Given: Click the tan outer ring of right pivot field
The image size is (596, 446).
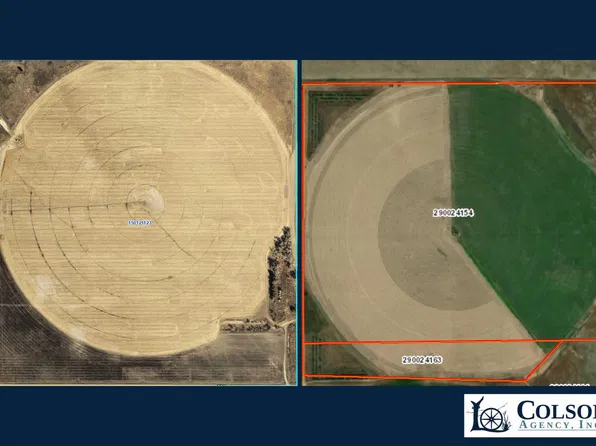Looking at the screenshot, I should tap(342, 228).
